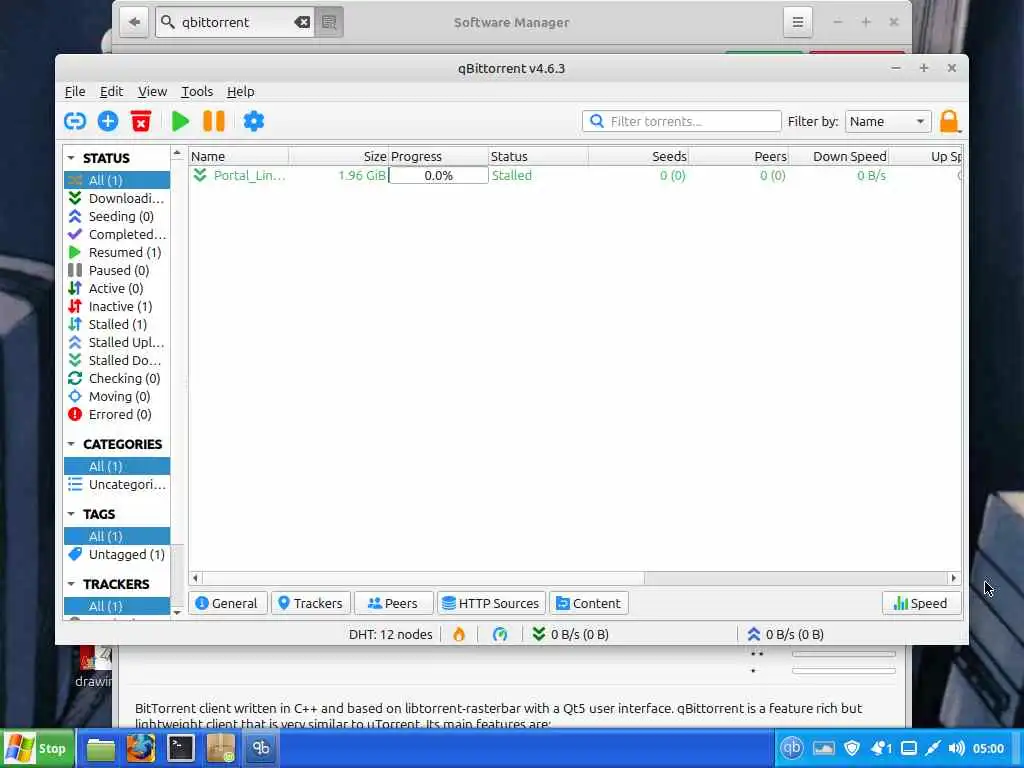Sort by the Progress column header
This screenshot has height=768, width=1024.
(439, 157)
